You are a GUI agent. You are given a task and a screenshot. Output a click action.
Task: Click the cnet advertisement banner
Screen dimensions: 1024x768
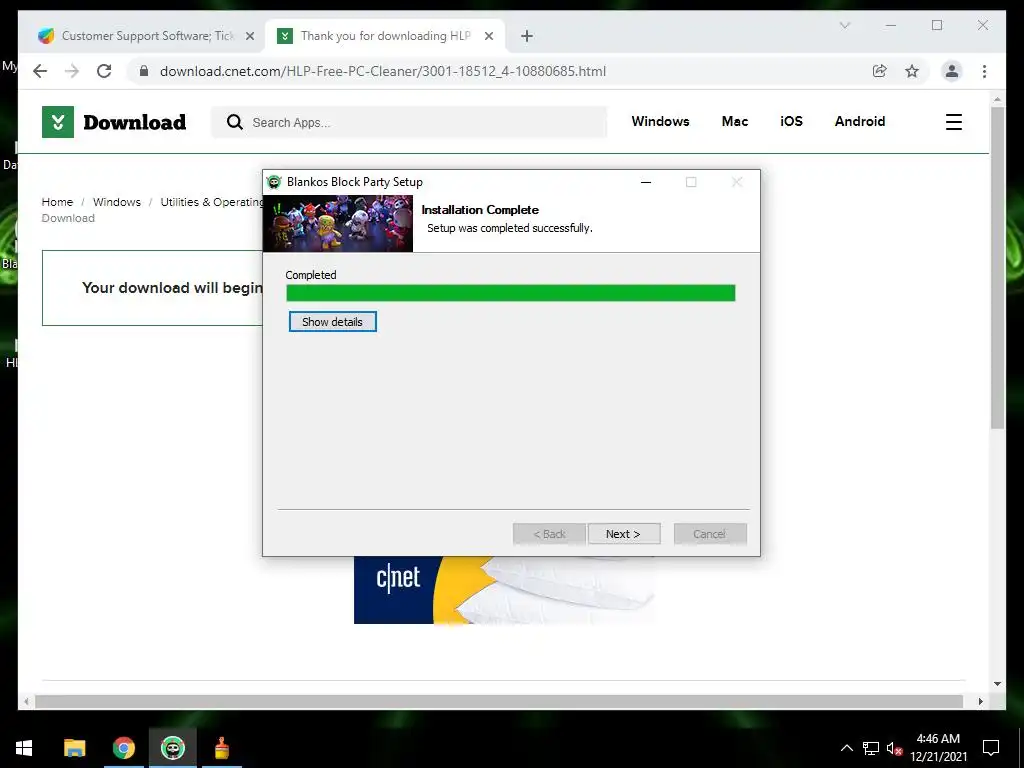504,590
